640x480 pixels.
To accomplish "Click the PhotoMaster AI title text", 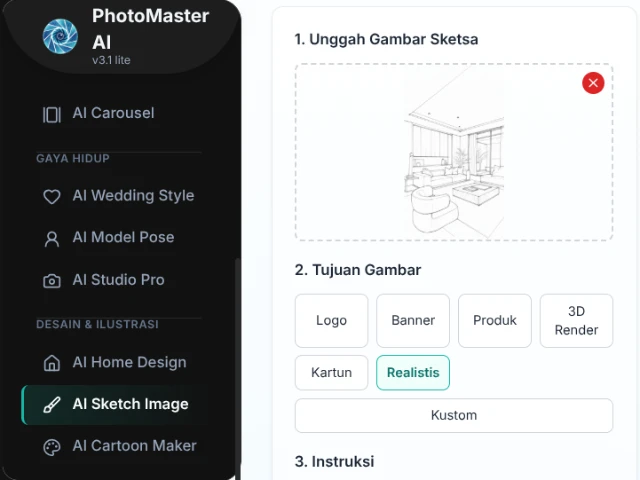I will tap(151, 29).
